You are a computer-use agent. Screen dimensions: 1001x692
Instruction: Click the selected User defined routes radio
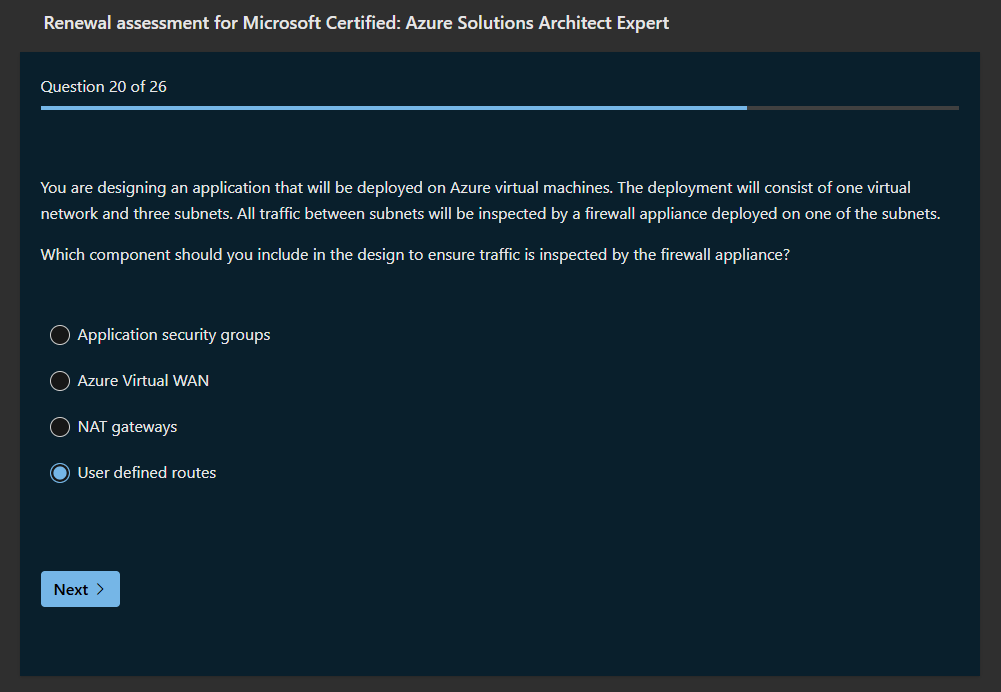tap(60, 473)
